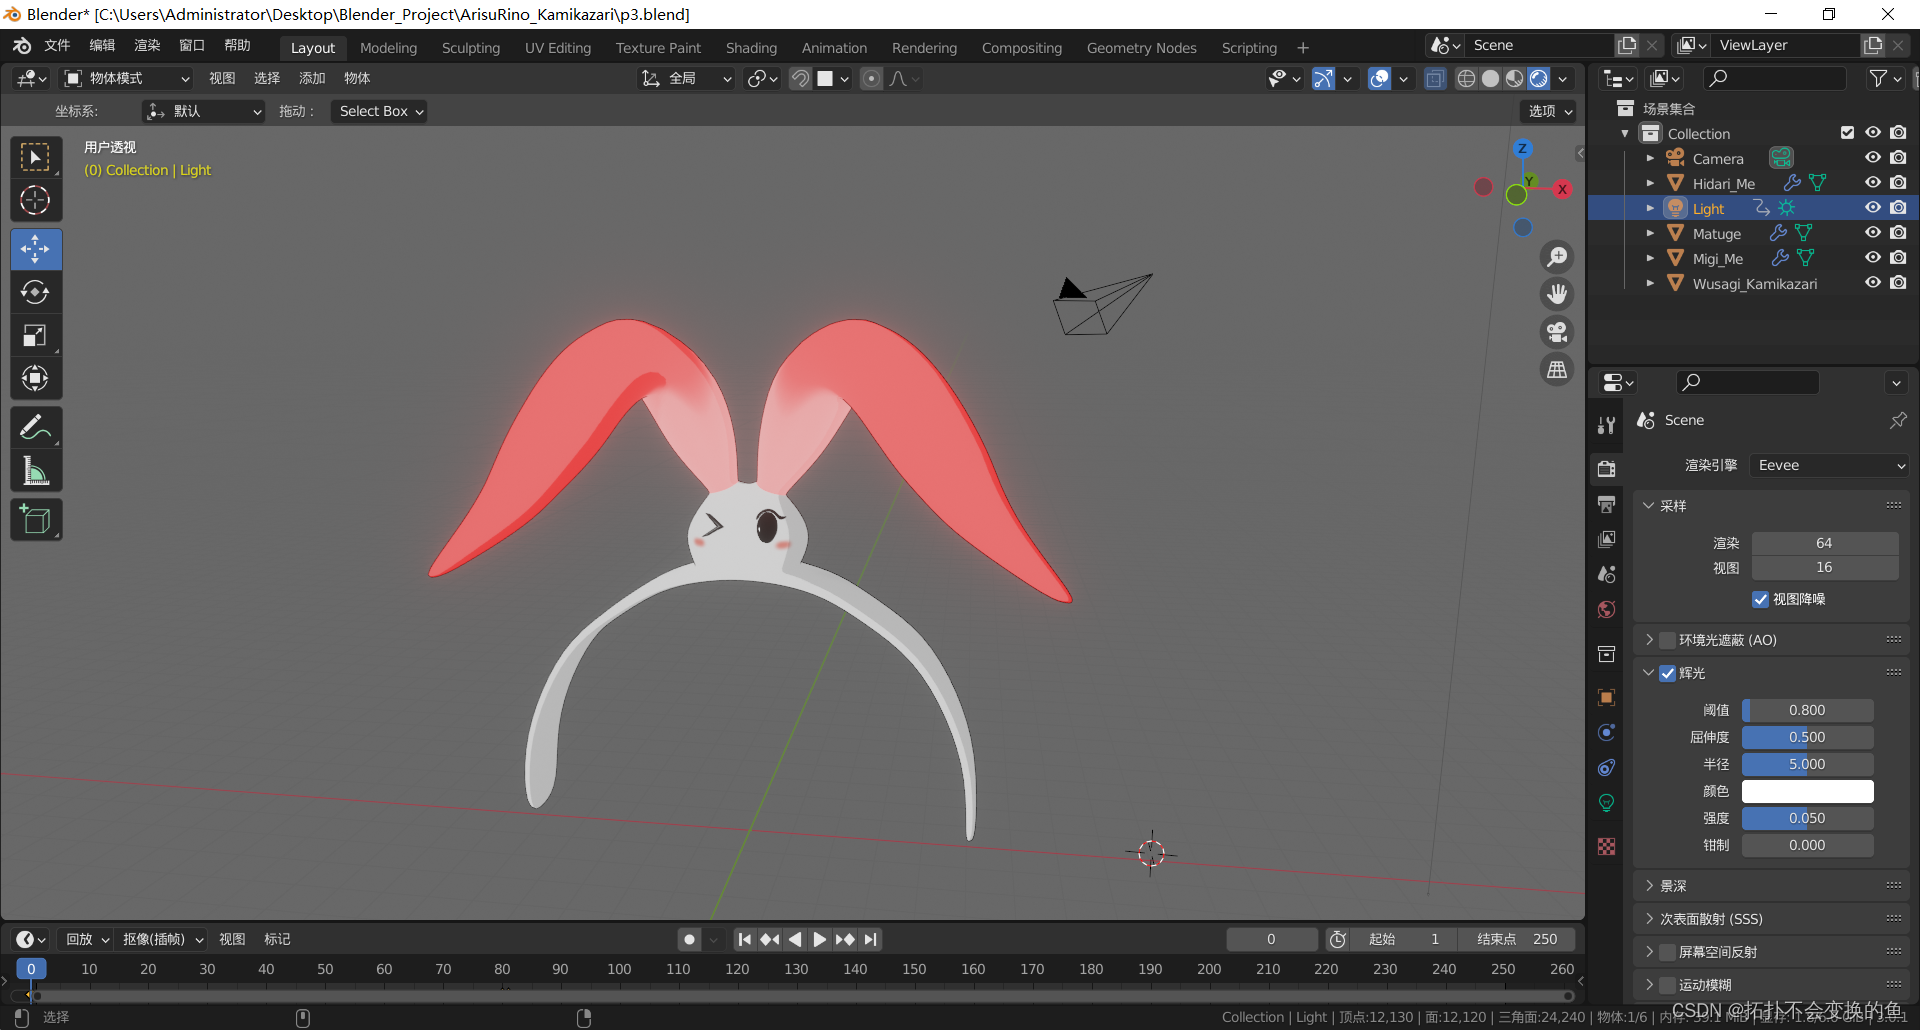This screenshot has width=1920, height=1030.
Task: Select the Rotate tool
Action: click(36, 292)
